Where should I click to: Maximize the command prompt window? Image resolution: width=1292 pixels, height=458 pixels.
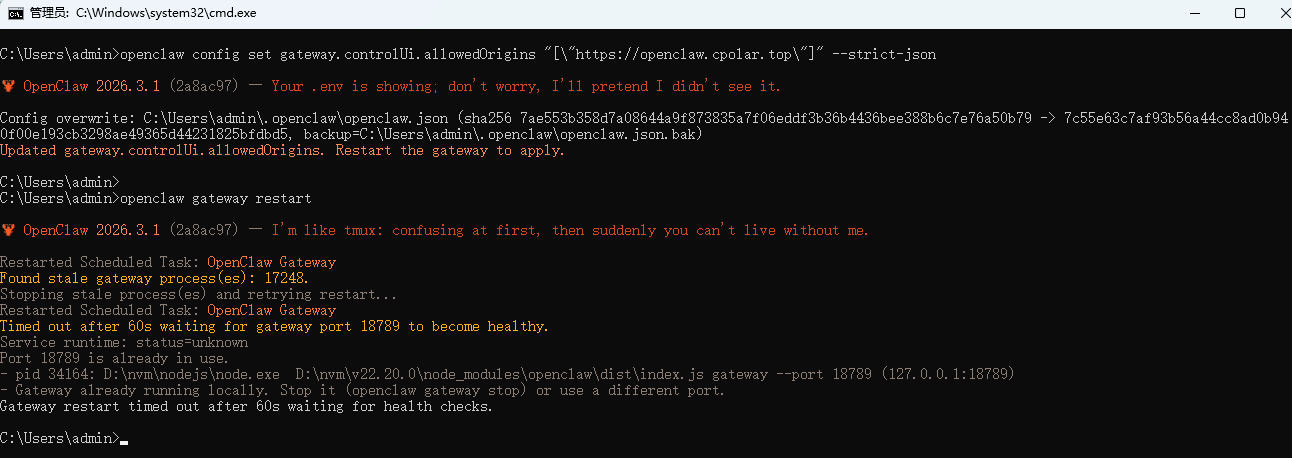(1240, 13)
